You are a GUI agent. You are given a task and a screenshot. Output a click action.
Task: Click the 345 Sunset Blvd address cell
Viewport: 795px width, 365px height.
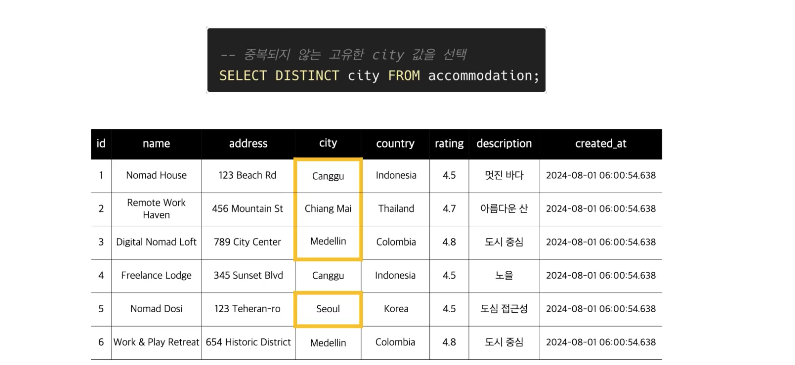pyautogui.click(x=247, y=275)
